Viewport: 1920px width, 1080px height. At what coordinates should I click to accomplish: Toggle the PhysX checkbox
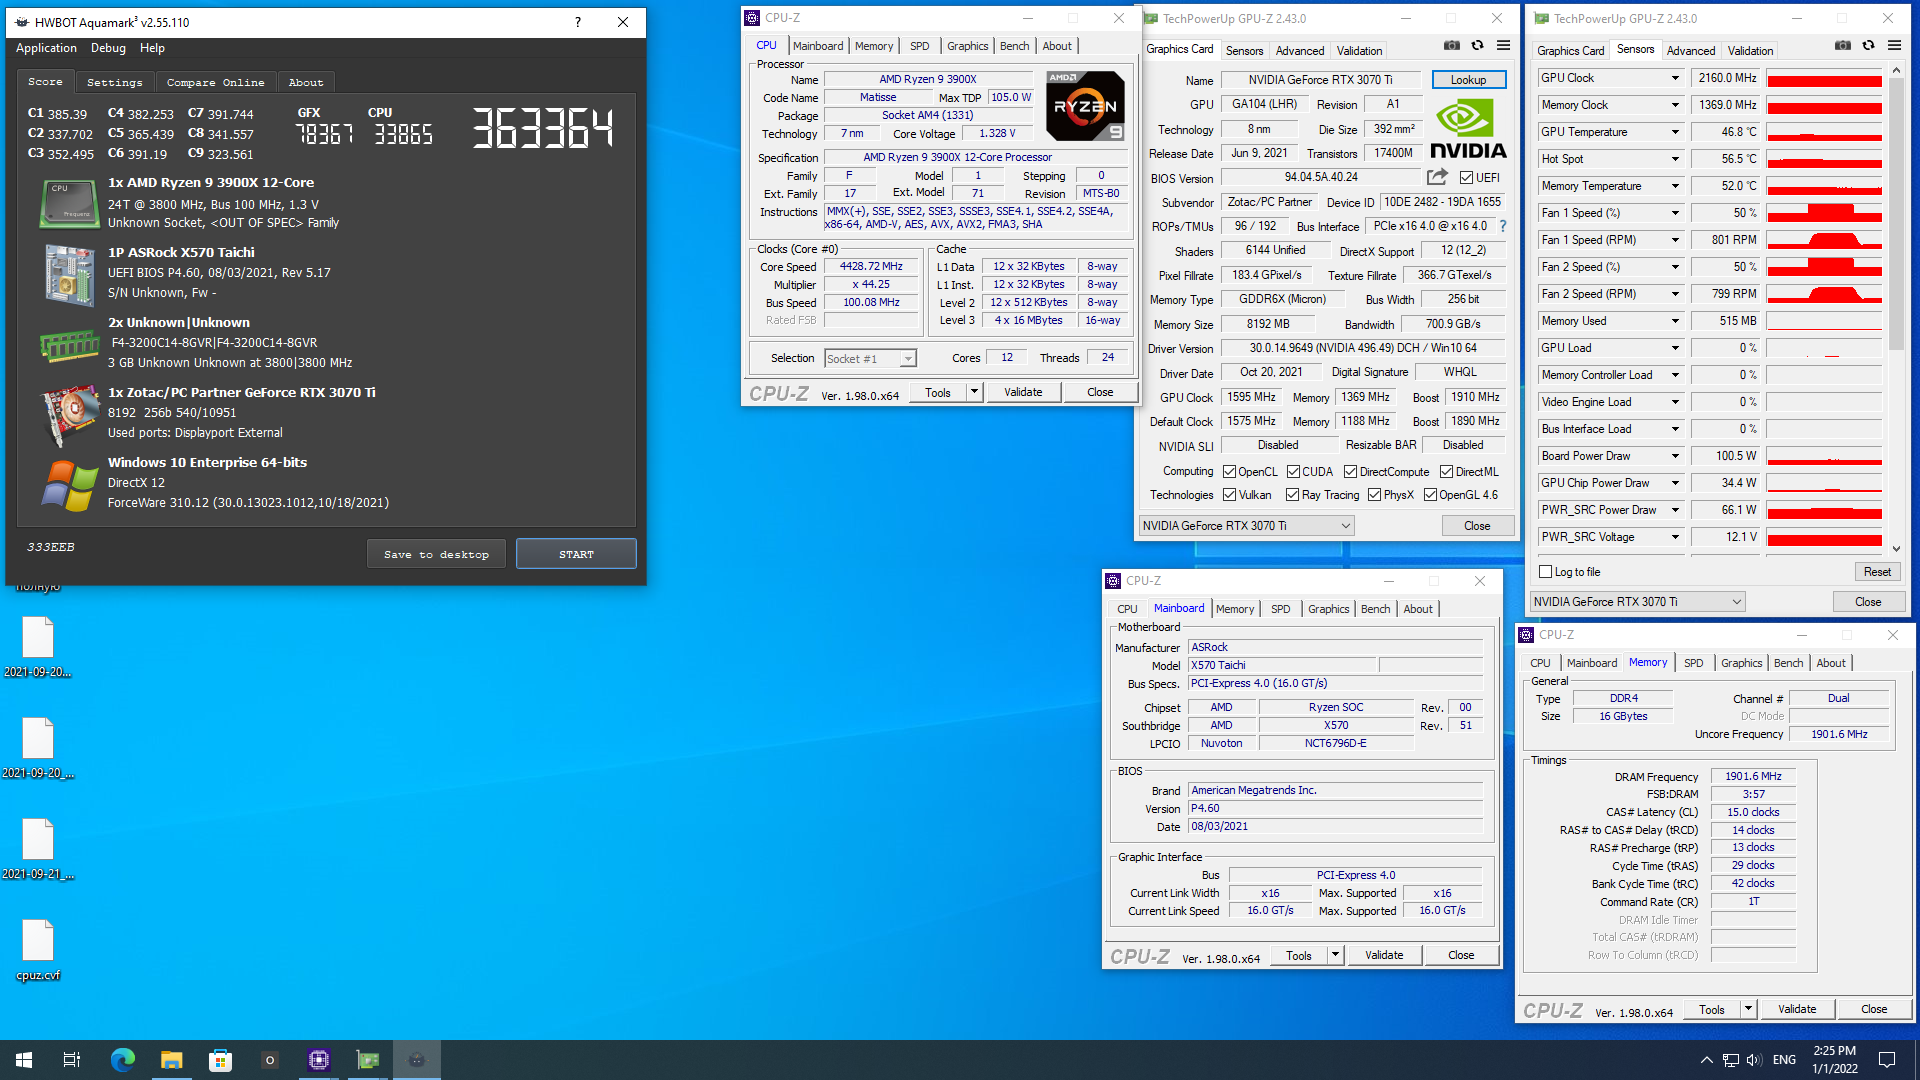pos(1374,495)
